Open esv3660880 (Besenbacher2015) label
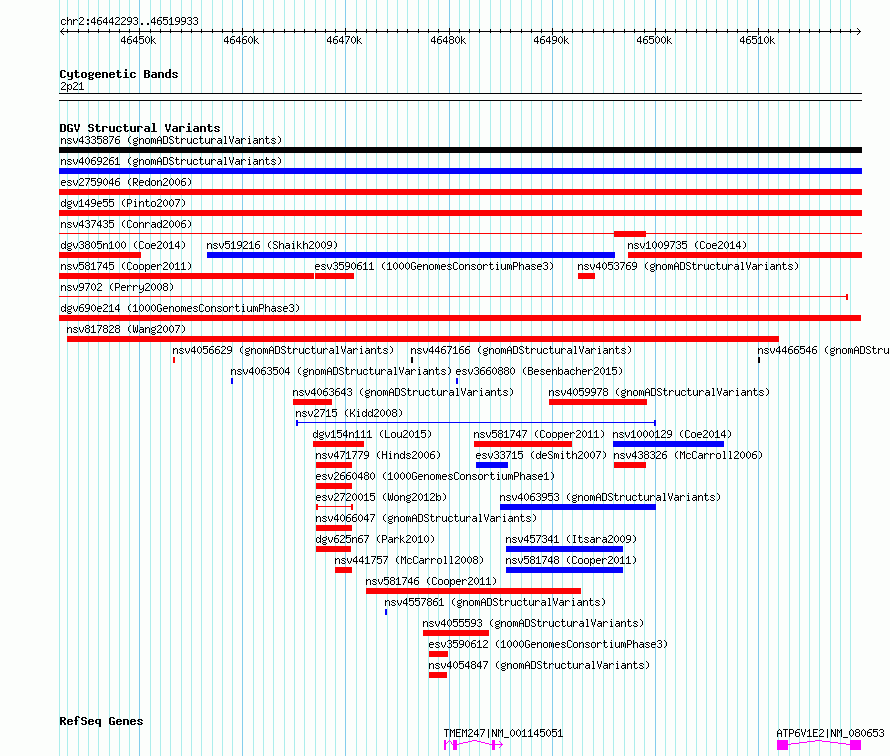 (x=539, y=371)
